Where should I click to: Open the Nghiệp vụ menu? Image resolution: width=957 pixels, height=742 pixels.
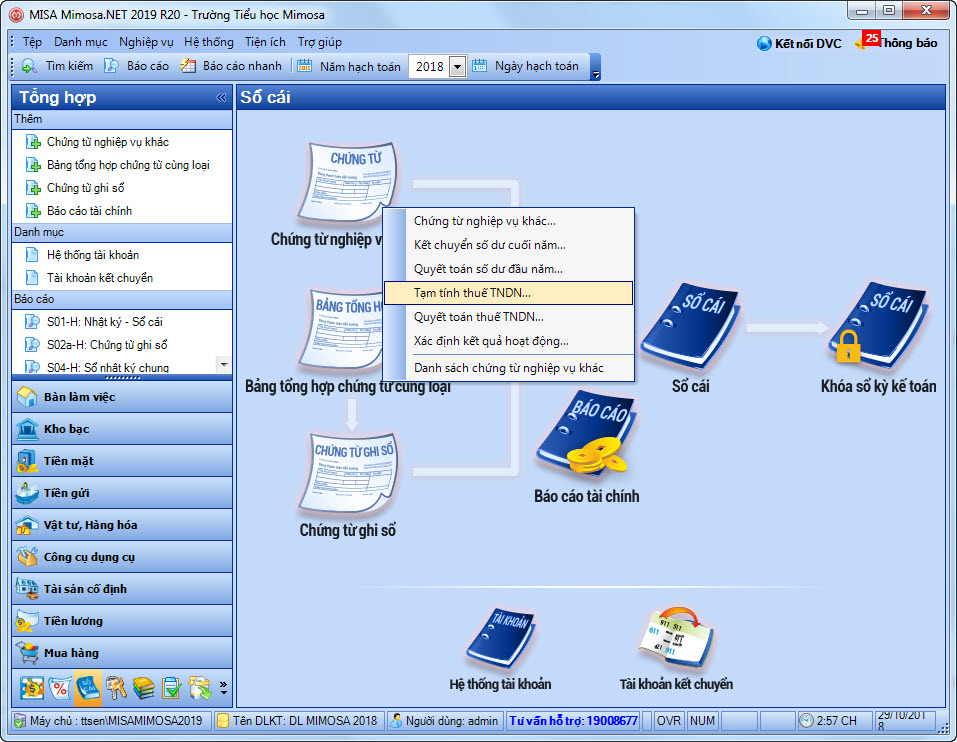pos(146,42)
